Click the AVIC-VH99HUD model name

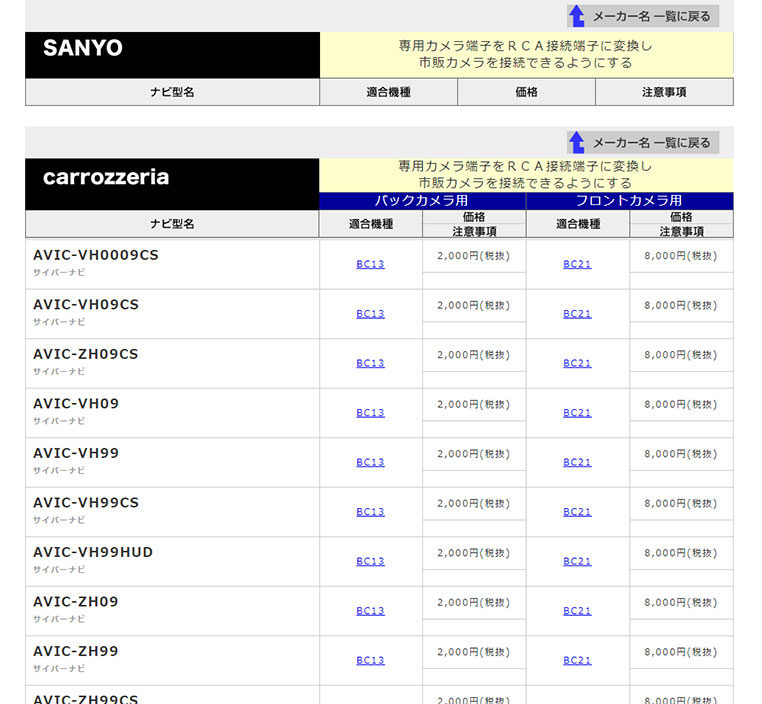click(x=93, y=553)
